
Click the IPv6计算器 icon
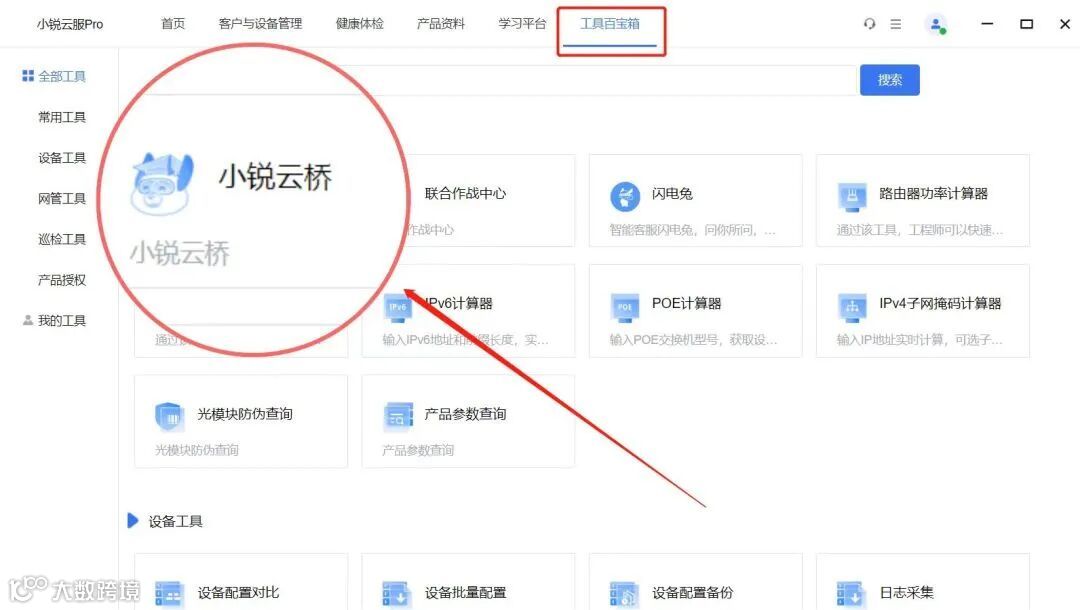click(x=397, y=307)
